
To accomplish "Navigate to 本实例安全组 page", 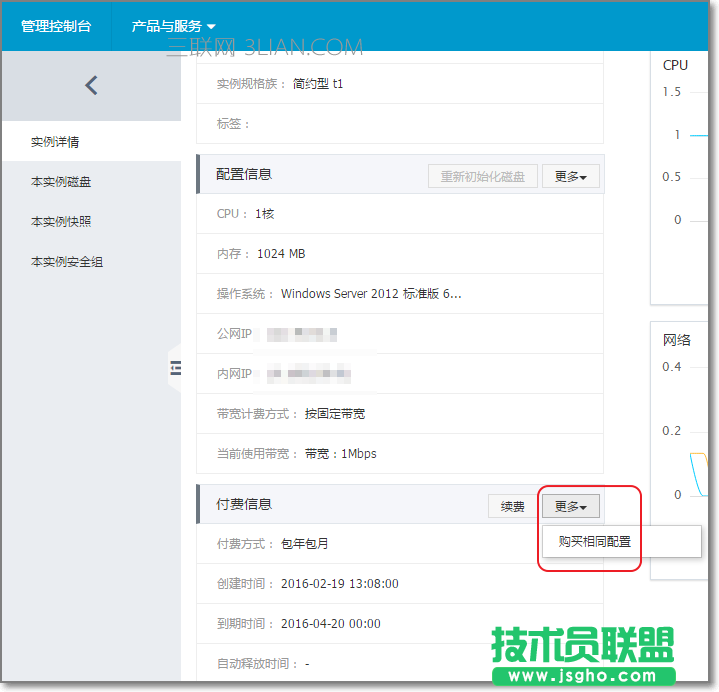I will pyautogui.click(x=67, y=262).
